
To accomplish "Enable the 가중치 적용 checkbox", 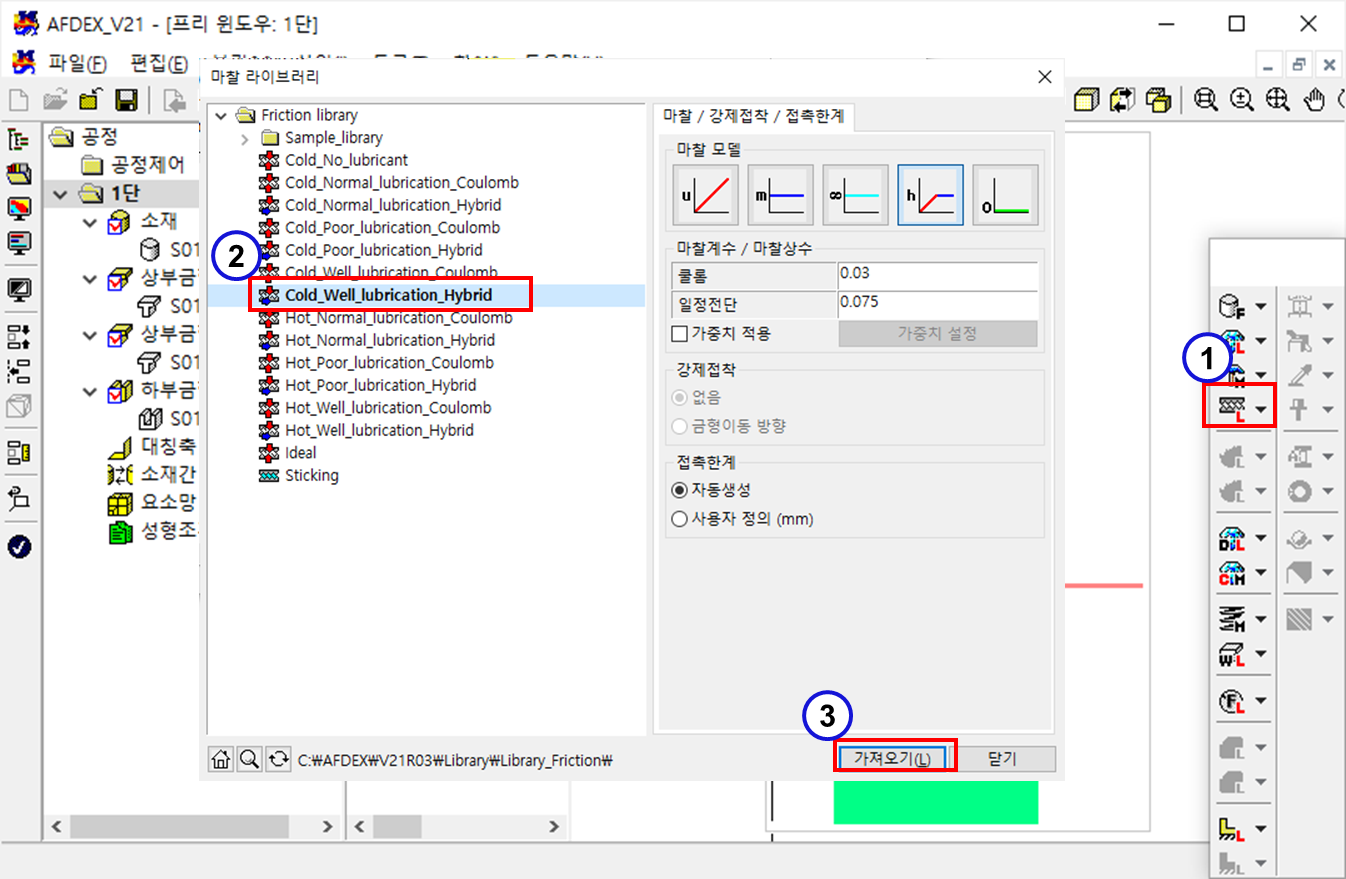I will pyautogui.click(x=680, y=333).
